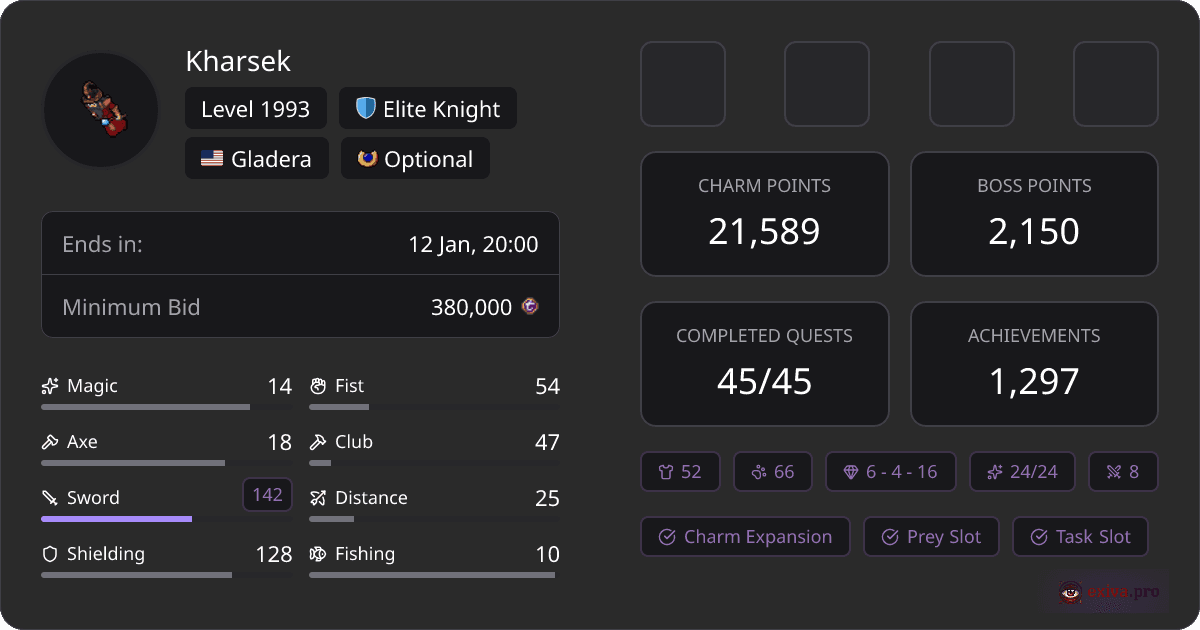Image resolution: width=1200 pixels, height=630 pixels.
Task: Select the Gladera server badge
Action: (x=256, y=157)
